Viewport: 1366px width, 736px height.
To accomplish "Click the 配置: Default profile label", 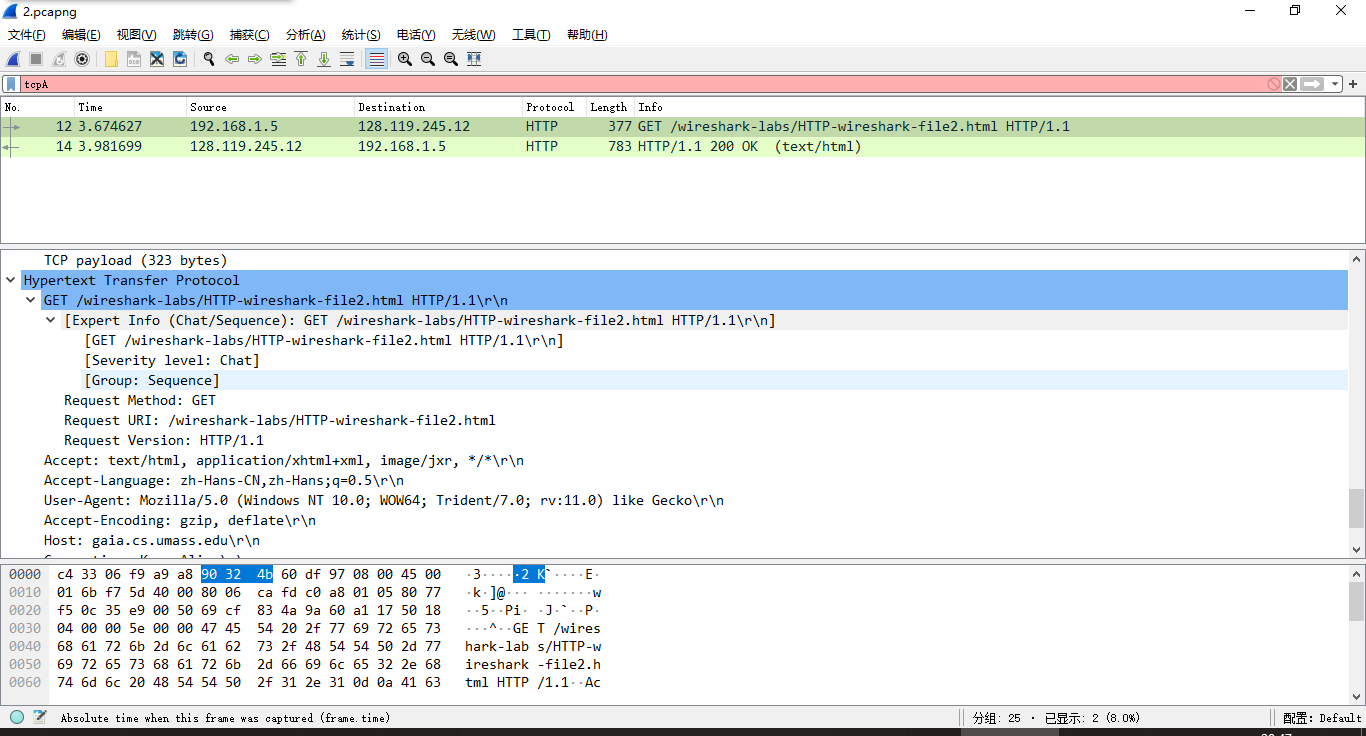I will pos(1321,717).
